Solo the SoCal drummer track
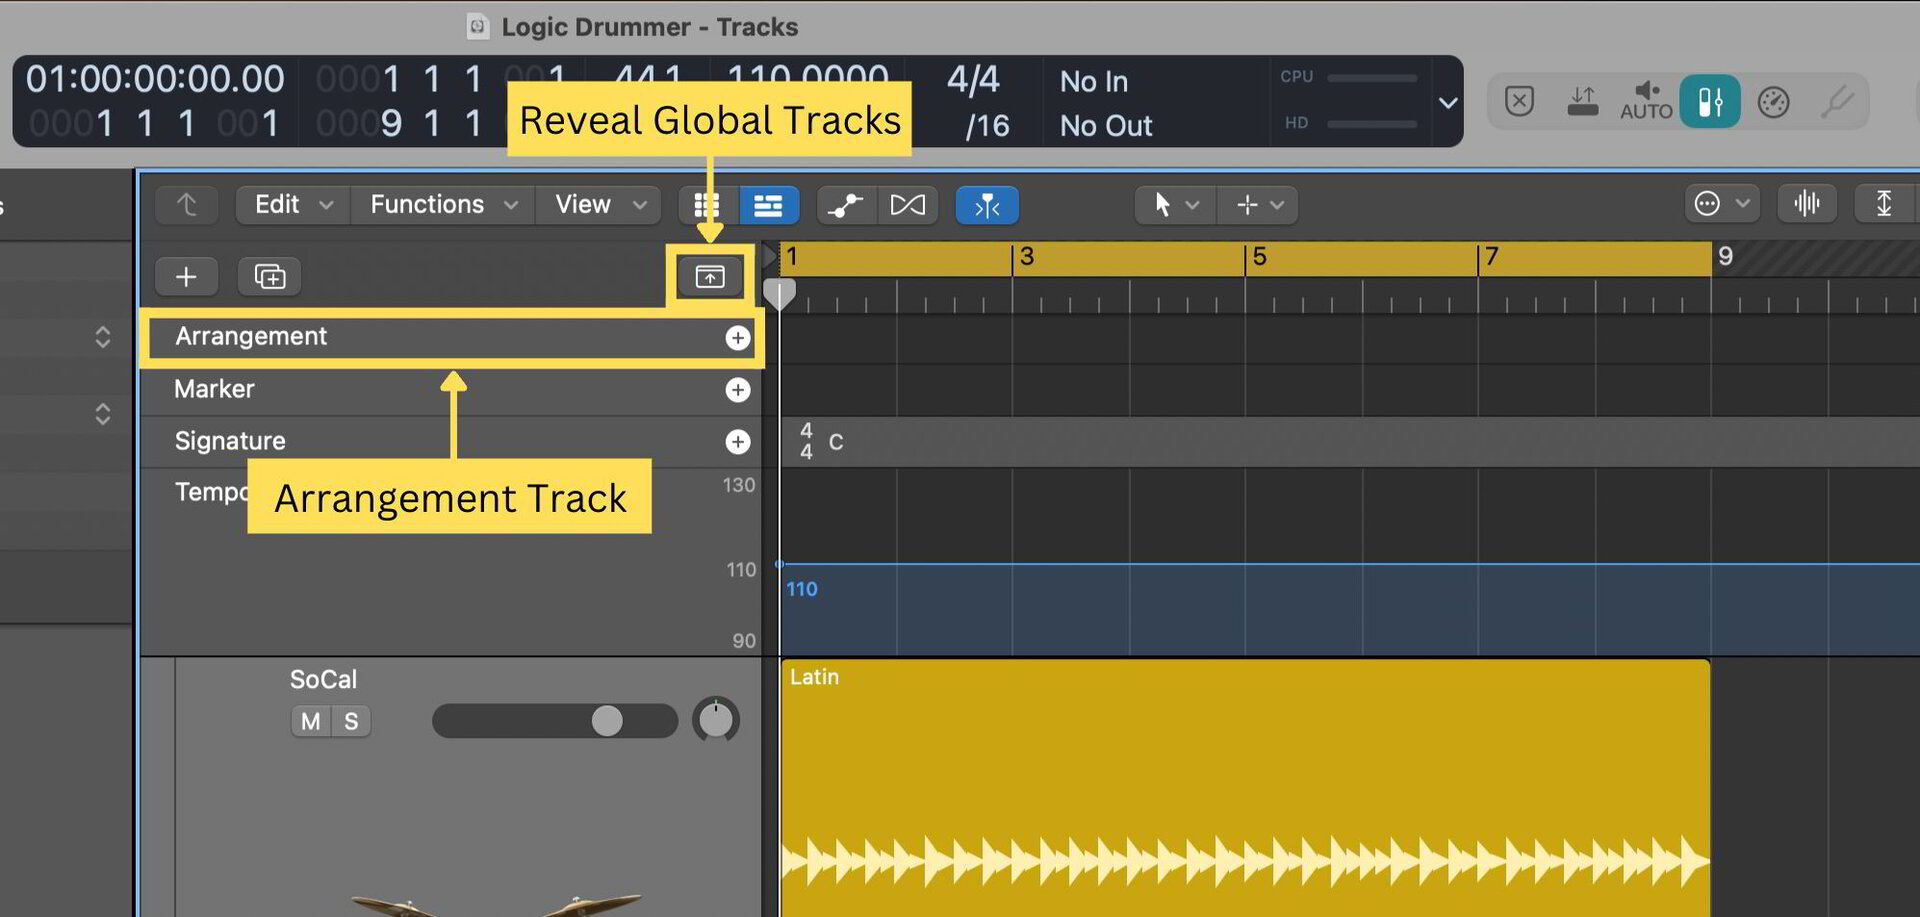The image size is (1920, 917). coord(352,720)
